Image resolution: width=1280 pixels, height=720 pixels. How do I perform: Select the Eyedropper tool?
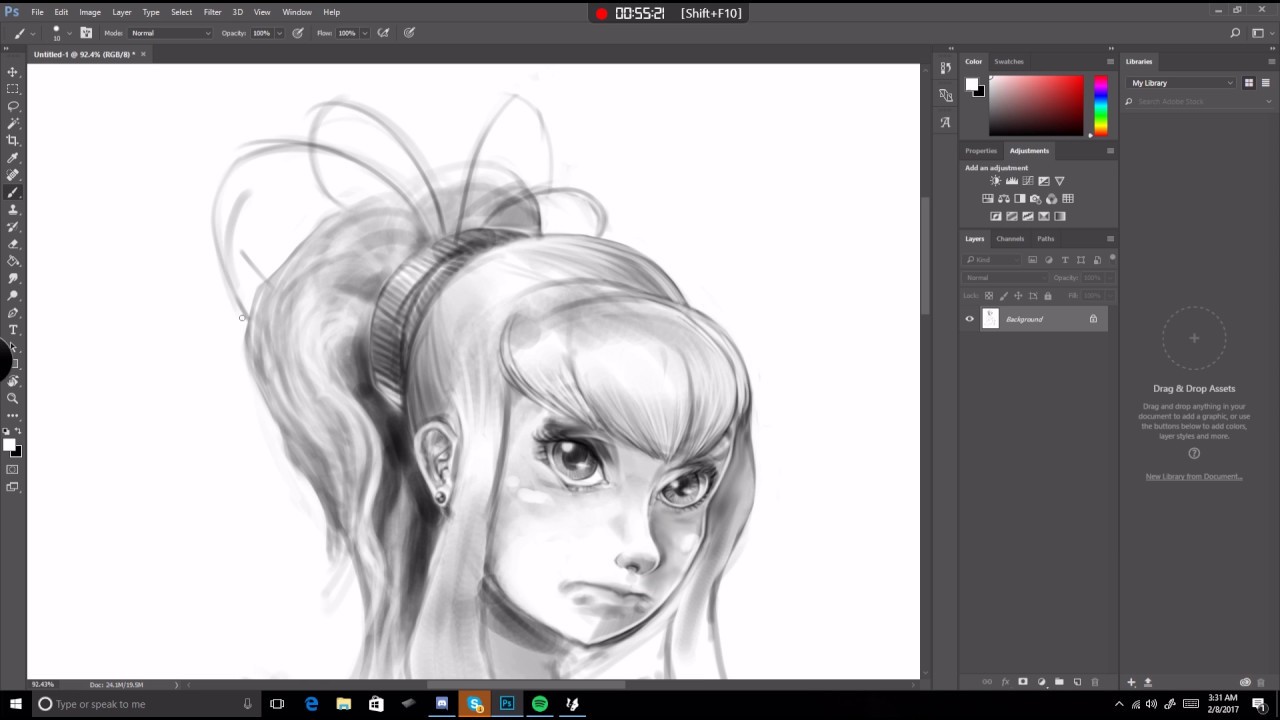pos(13,158)
